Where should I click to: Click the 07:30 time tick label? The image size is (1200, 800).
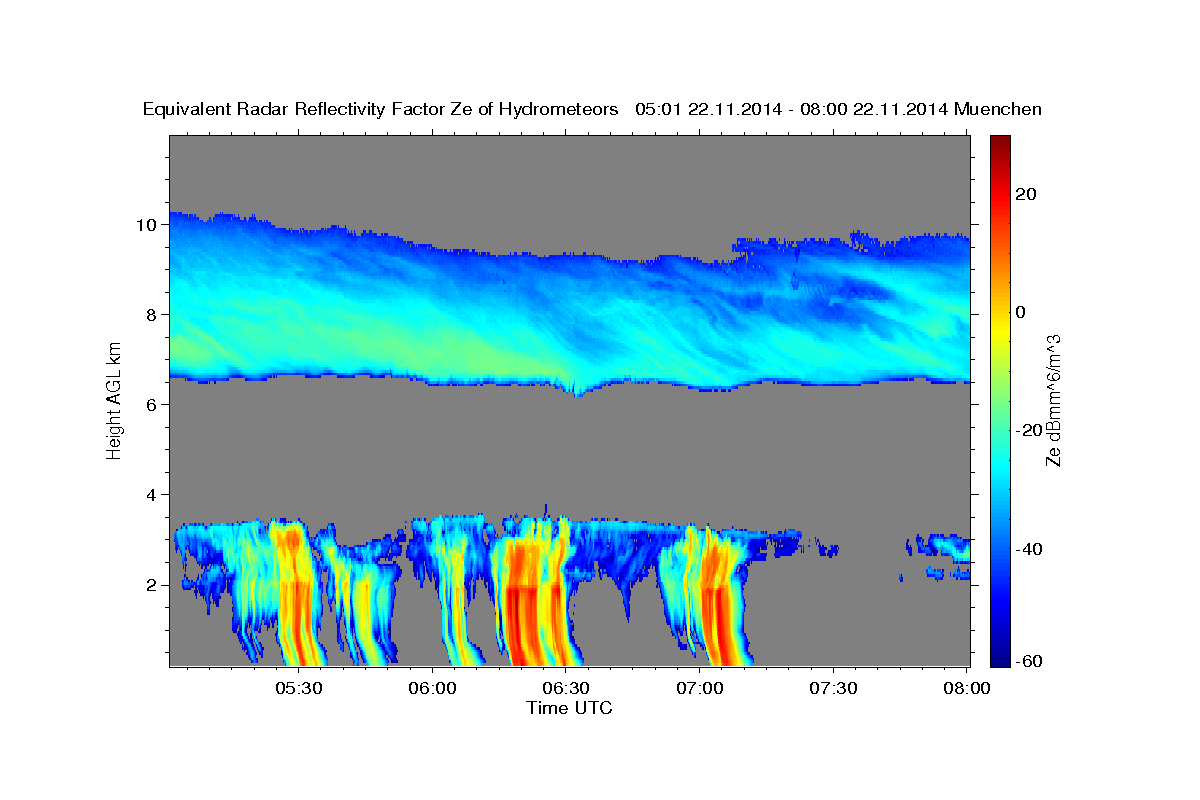[x=833, y=688]
